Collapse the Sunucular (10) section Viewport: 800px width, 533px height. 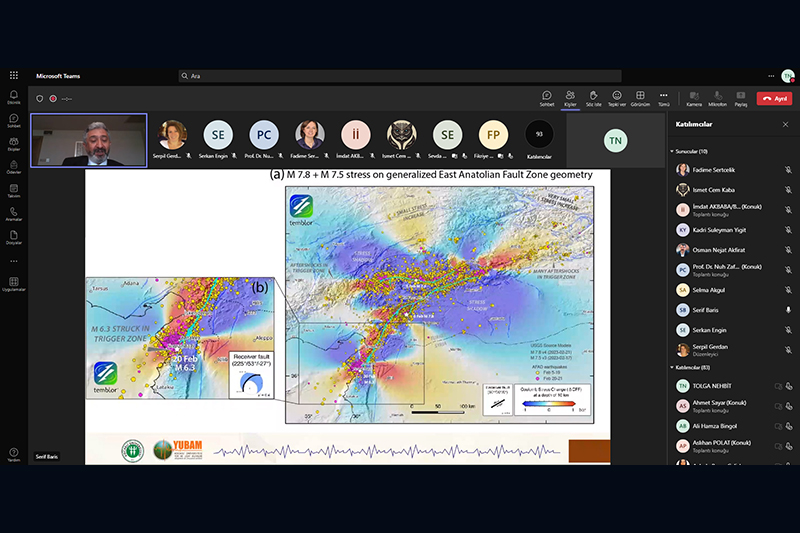coord(671,151)
